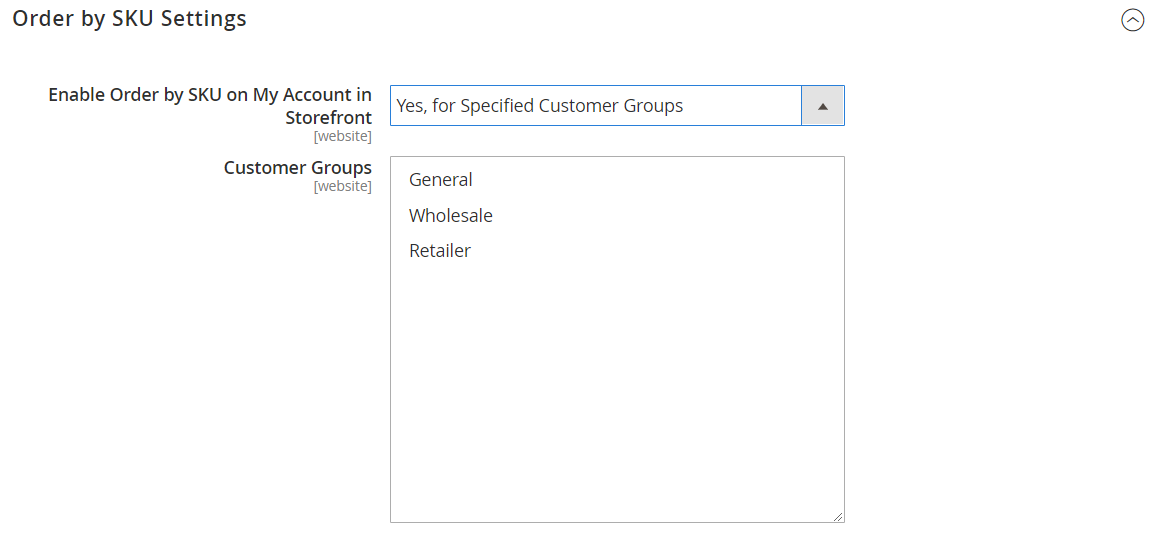Click the blank space right of Retailer option

(x=650, y=251)
